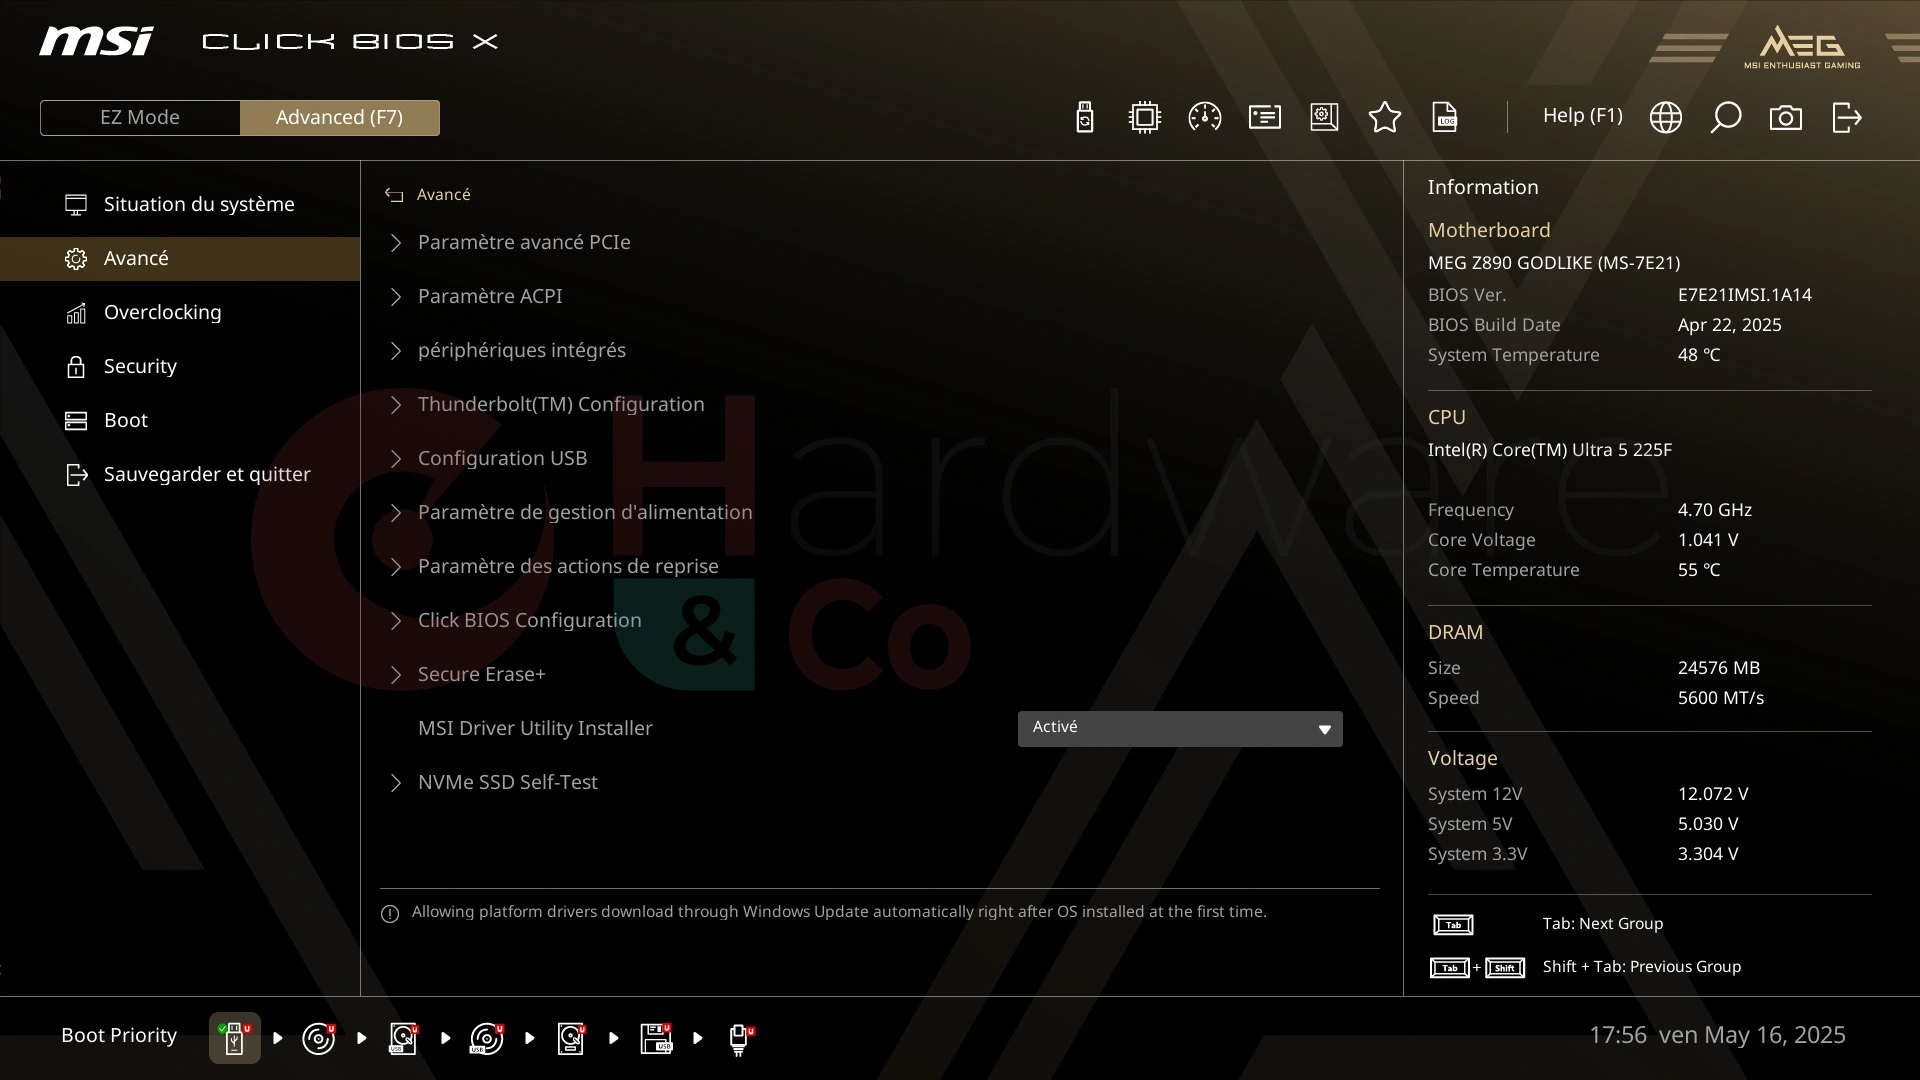
Task: Click CPU name Intel Core Ultra 5 225F
Action: [1550, 450]
